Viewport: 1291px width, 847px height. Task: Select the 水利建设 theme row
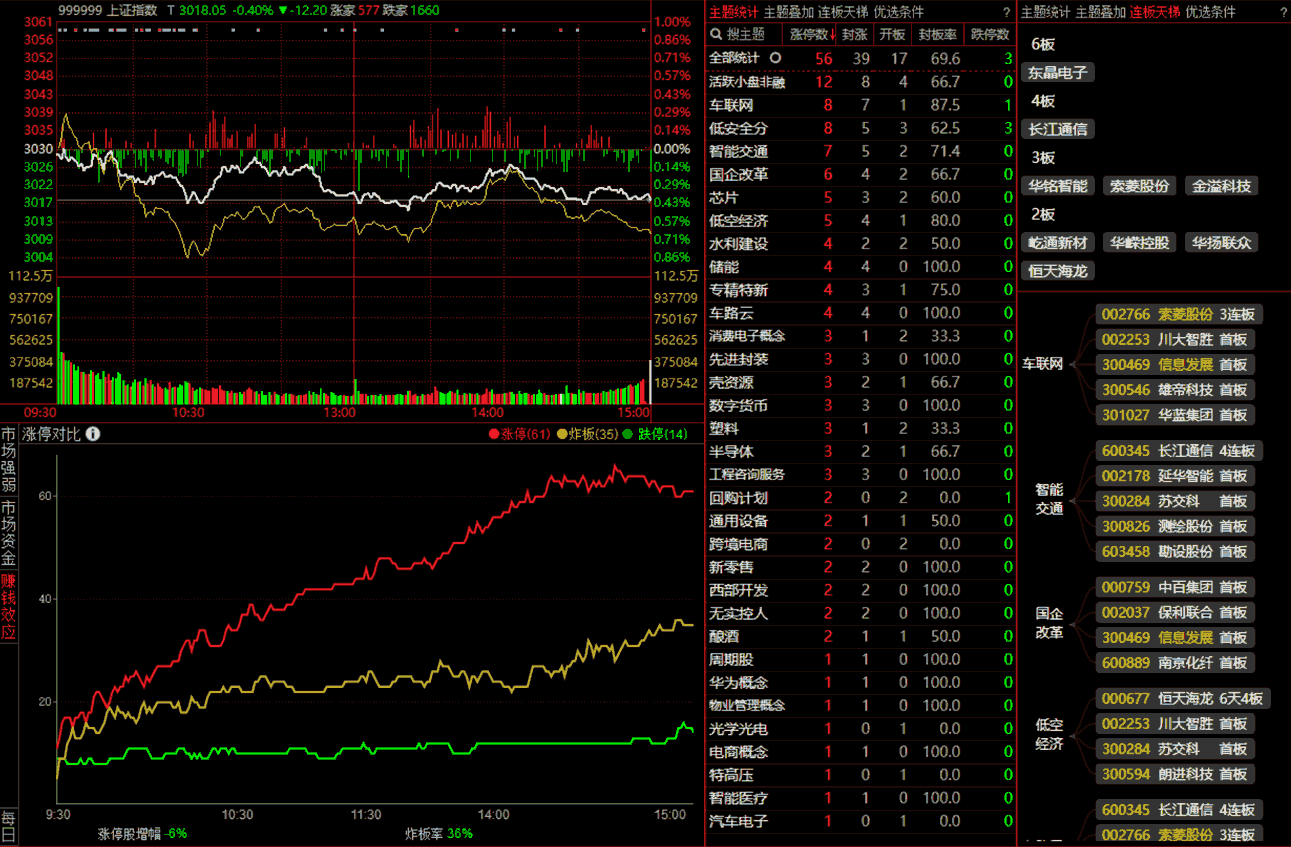(861, 243)
